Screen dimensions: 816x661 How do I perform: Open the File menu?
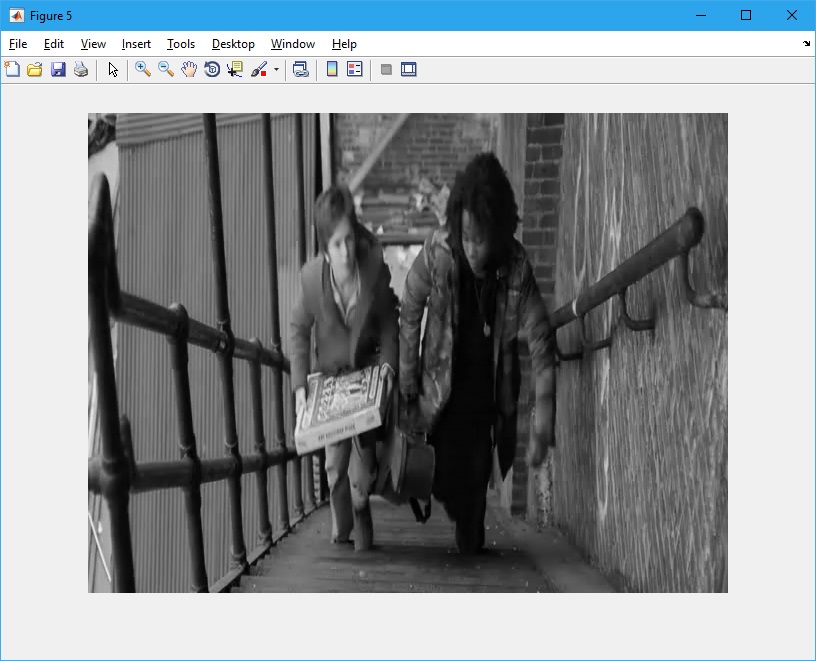tap(18, 44)
